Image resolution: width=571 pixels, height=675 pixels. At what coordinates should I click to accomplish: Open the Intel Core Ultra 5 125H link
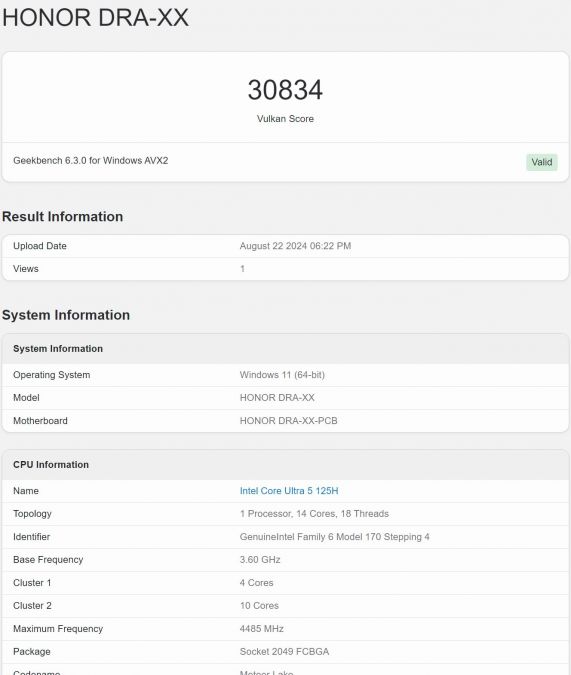(x=289, y=491)
